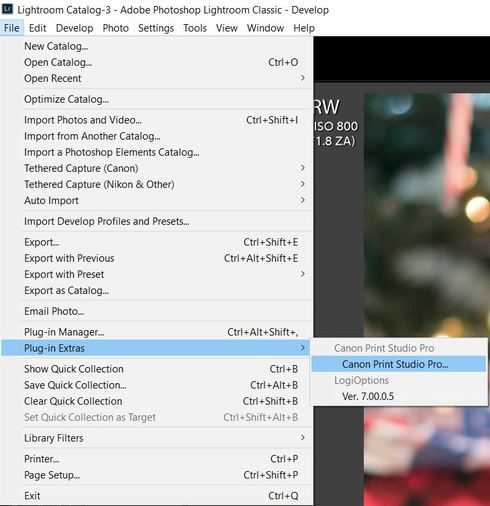490x506 pixels.
Task: Open the Develop menu
Action: (74, 28)
